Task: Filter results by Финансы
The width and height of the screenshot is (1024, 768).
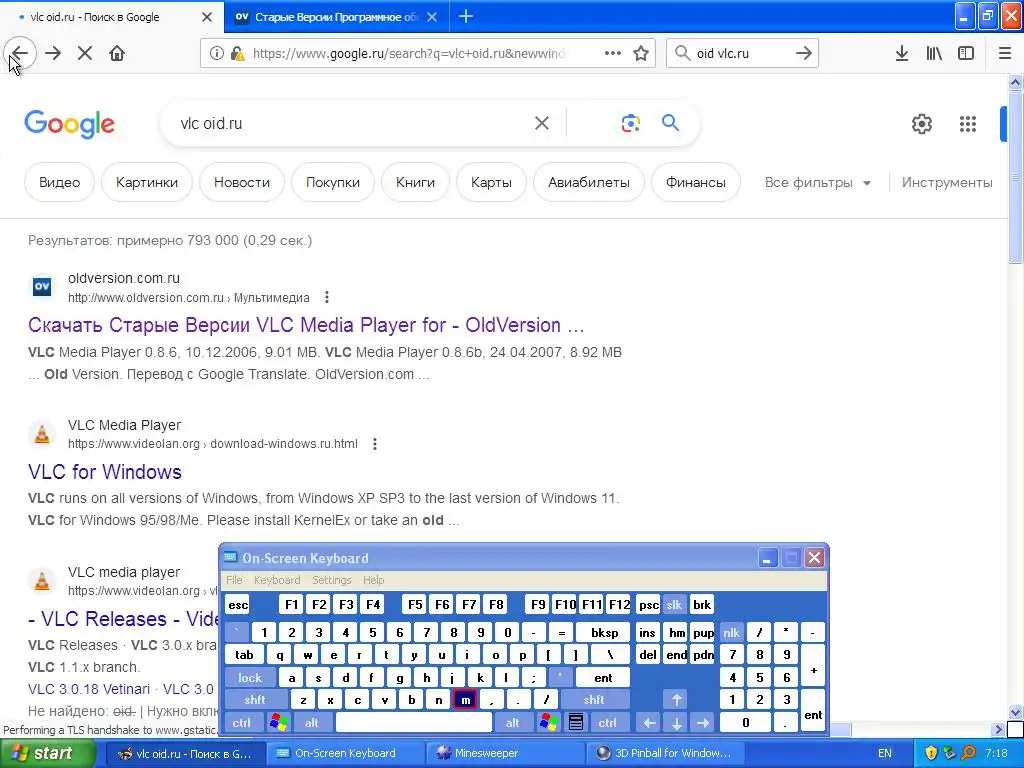Action: click(x=696, y=182)
